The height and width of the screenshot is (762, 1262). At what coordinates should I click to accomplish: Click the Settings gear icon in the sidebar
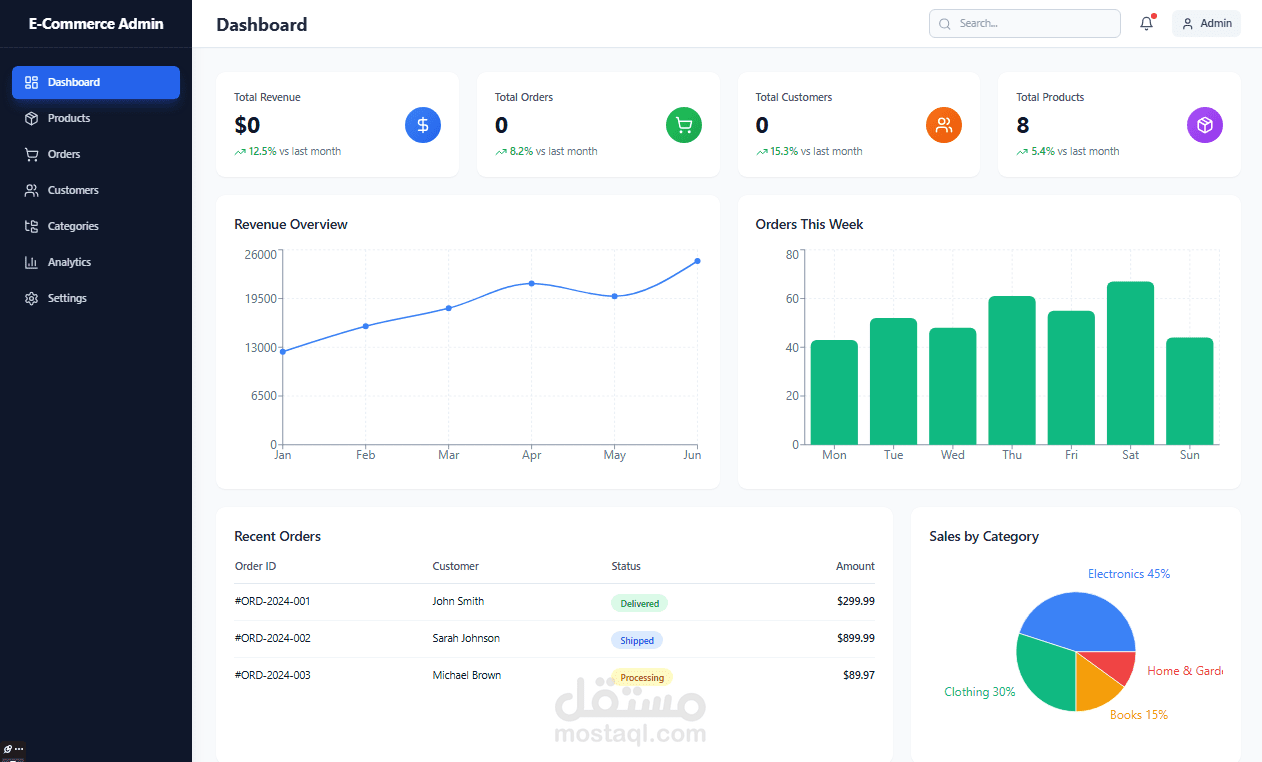(x=31, y=298)
